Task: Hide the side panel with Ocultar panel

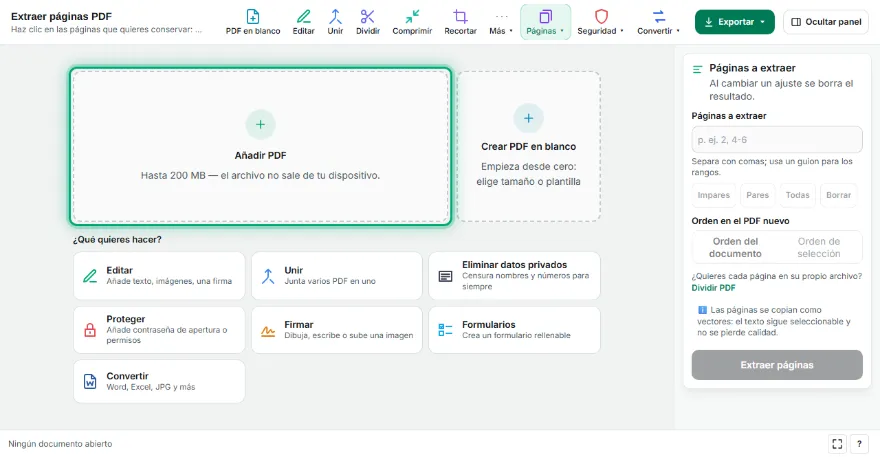Action: pyautogui.click(x=826, y=22)
